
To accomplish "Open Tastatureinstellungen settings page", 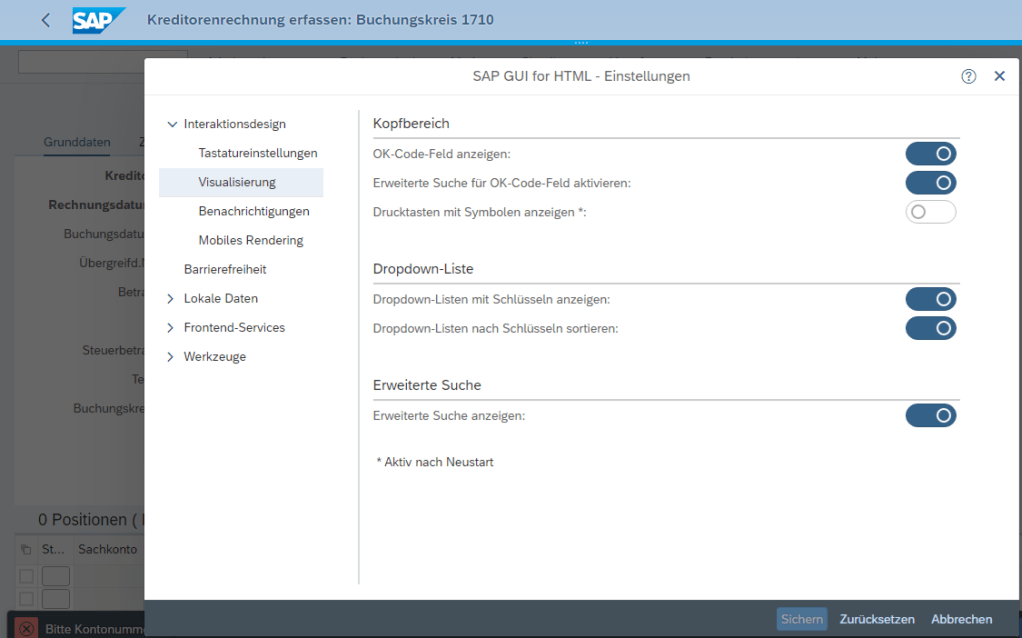I will (x=257, y=153).
